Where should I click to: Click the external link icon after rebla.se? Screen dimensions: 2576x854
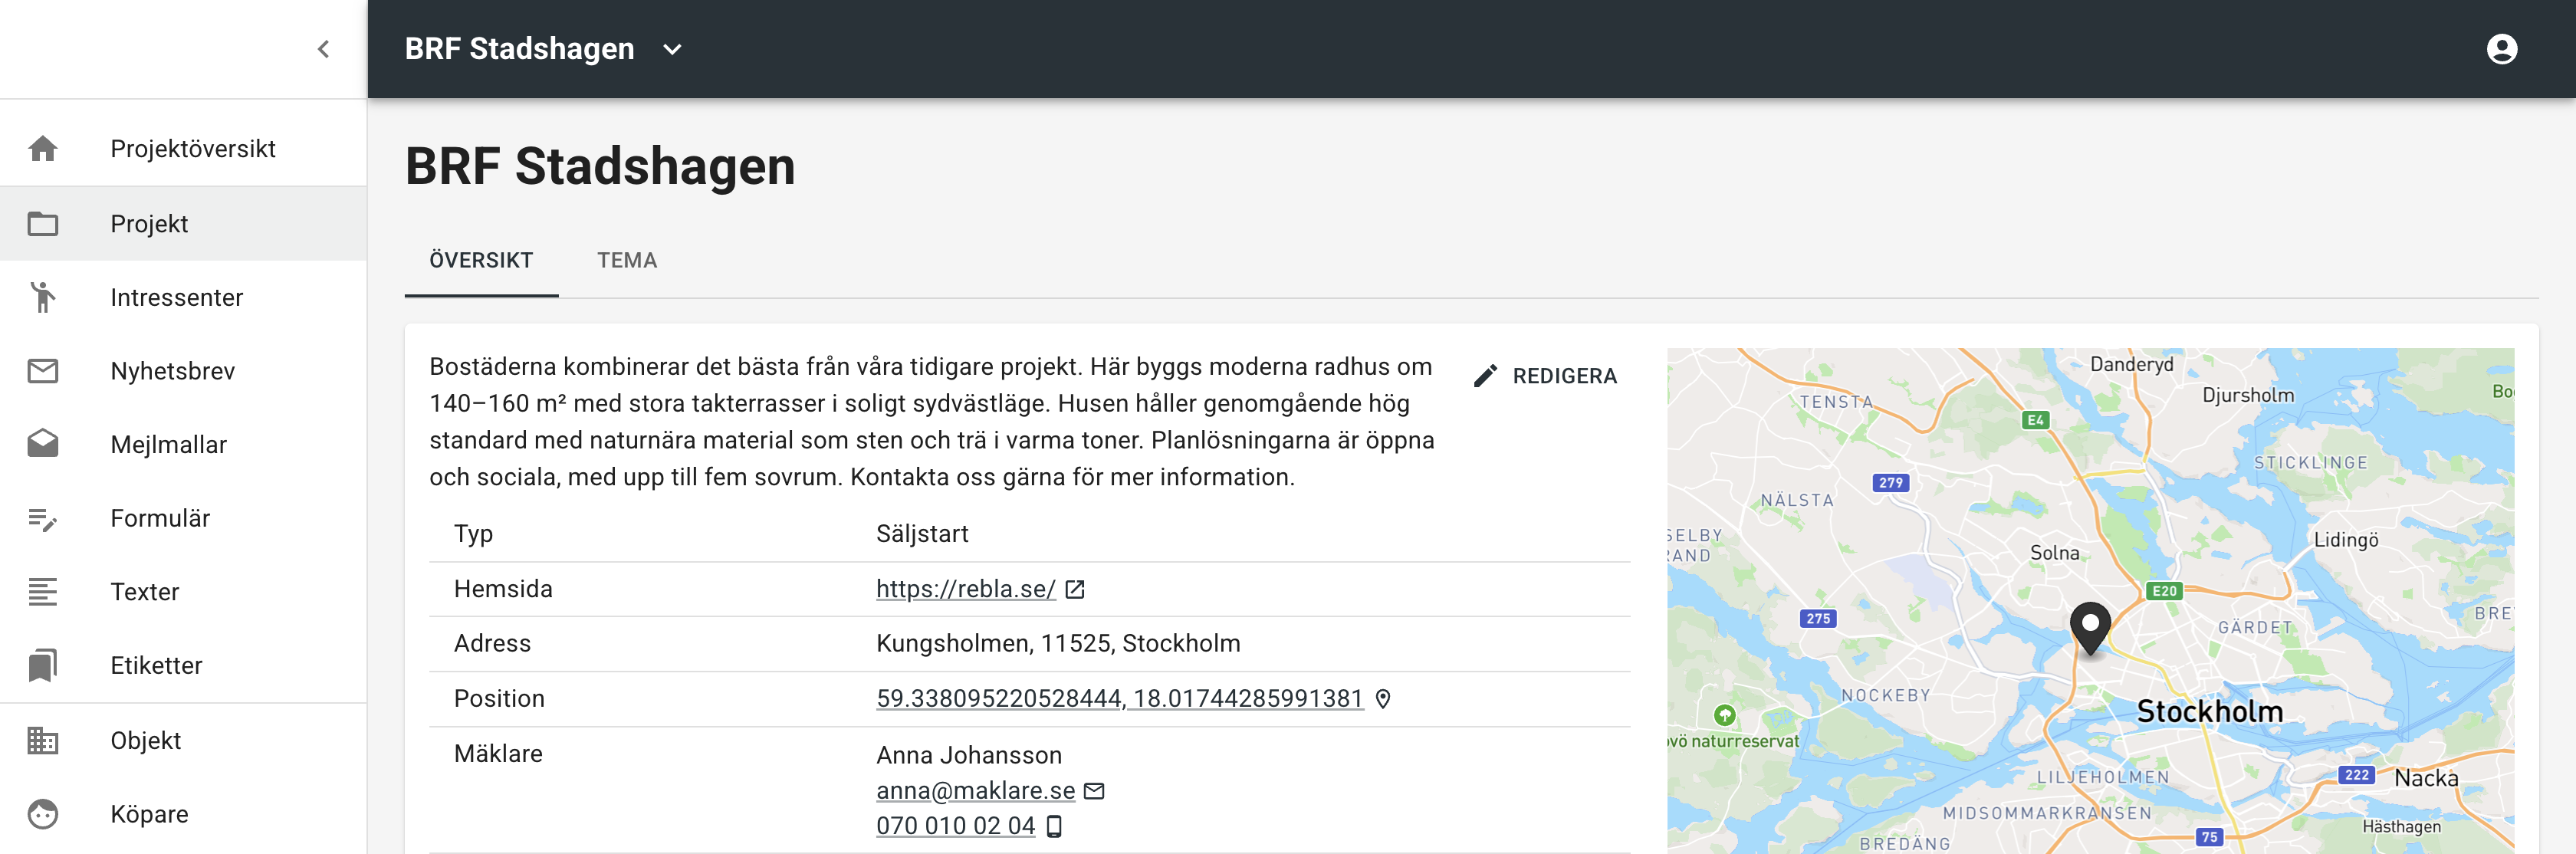click(x=1075, y=590)
